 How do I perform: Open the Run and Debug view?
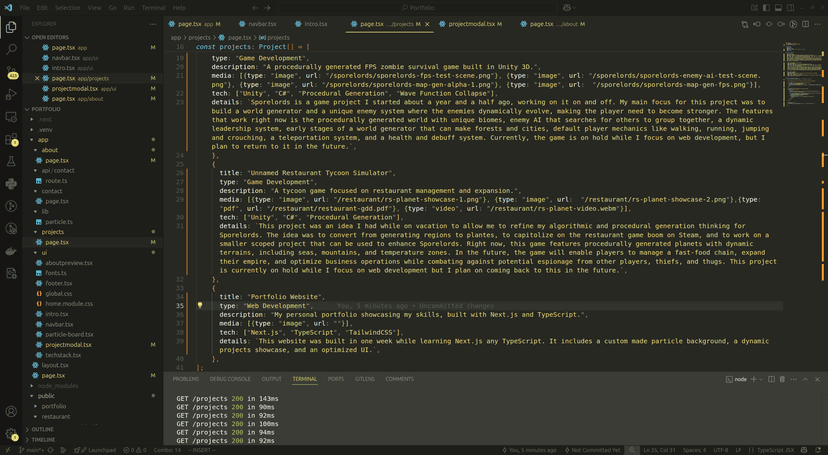(x=11, y=94)
